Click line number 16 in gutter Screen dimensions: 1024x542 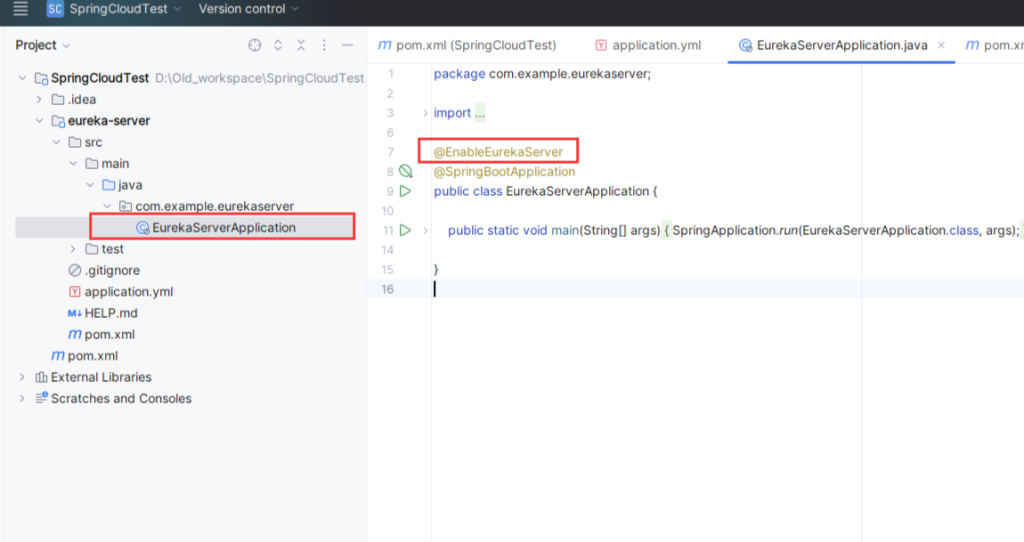tap(387, 289)
